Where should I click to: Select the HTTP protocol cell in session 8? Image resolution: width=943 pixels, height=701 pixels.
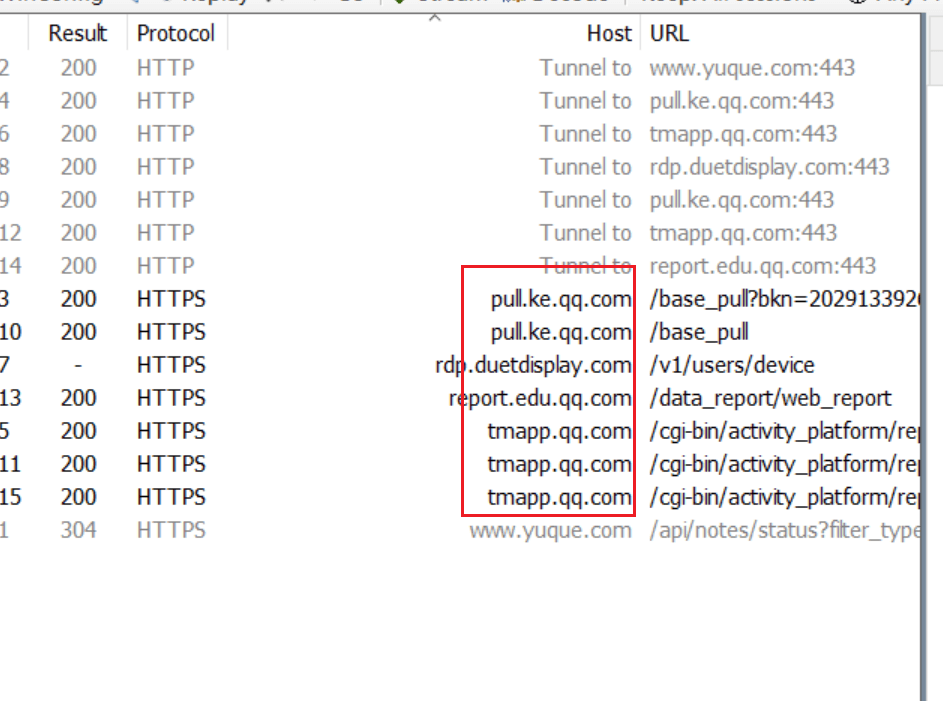coord(165,167)
